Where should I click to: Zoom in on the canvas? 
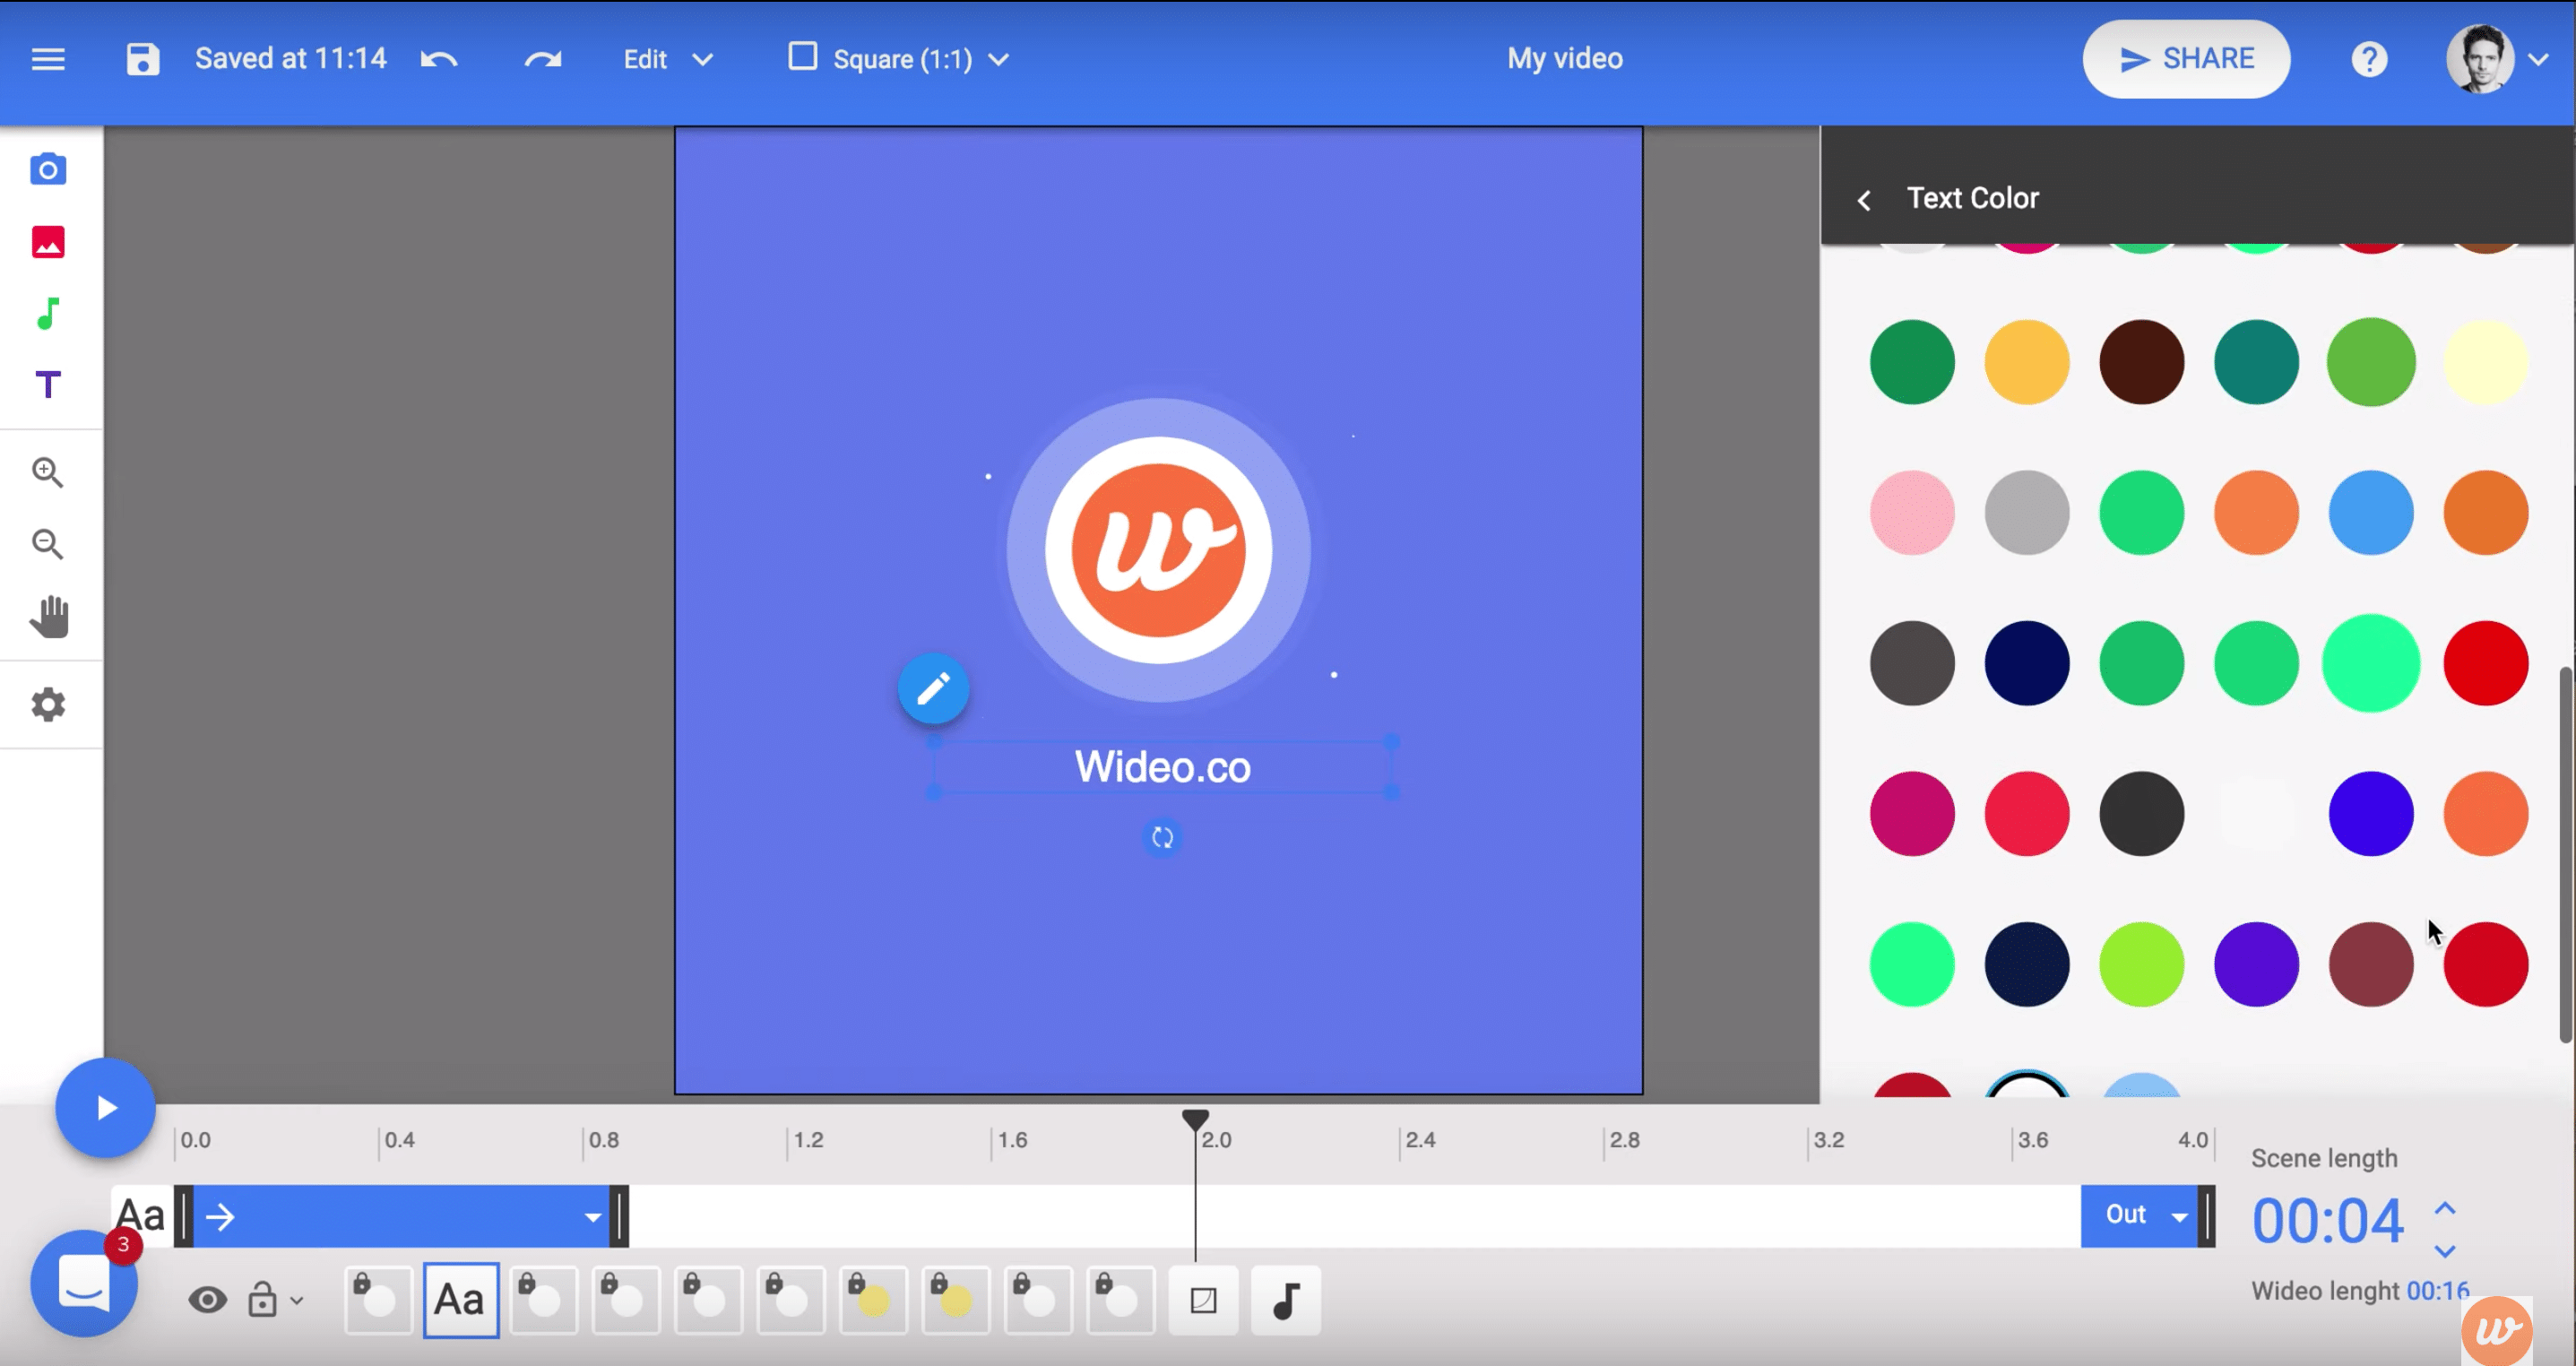pos(48,472)
